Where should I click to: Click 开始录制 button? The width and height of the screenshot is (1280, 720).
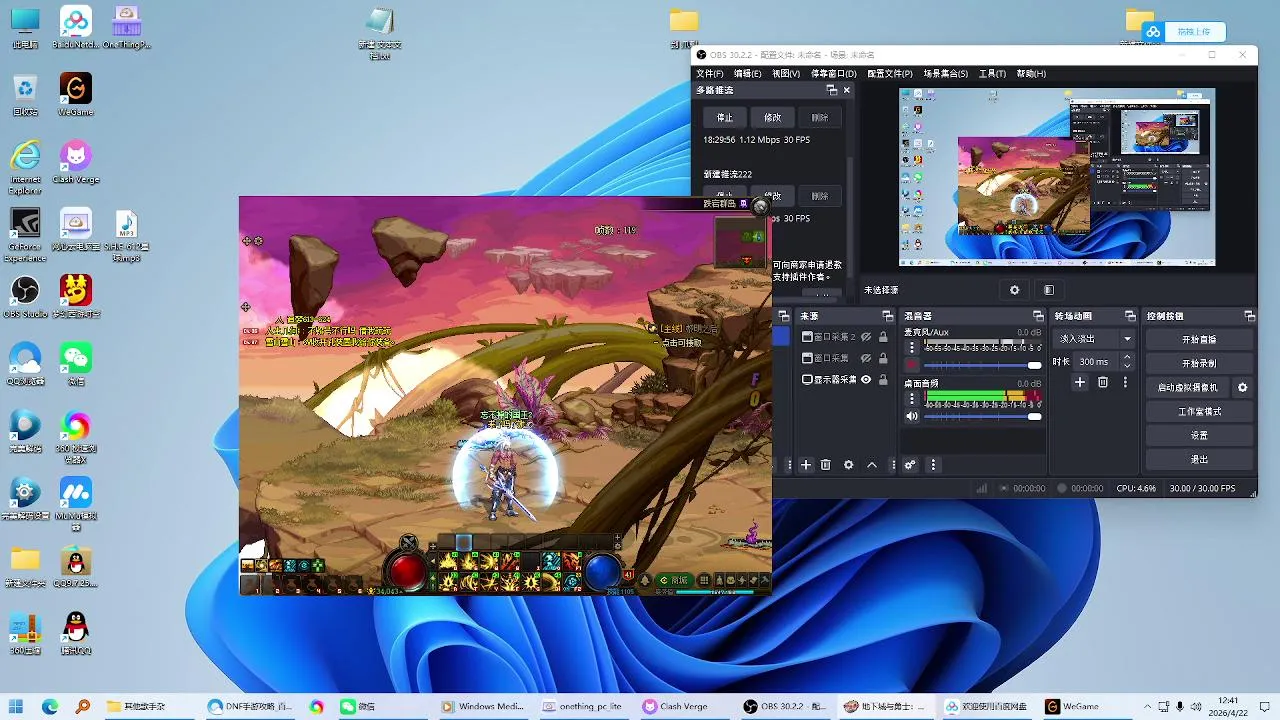point(1199,363)
